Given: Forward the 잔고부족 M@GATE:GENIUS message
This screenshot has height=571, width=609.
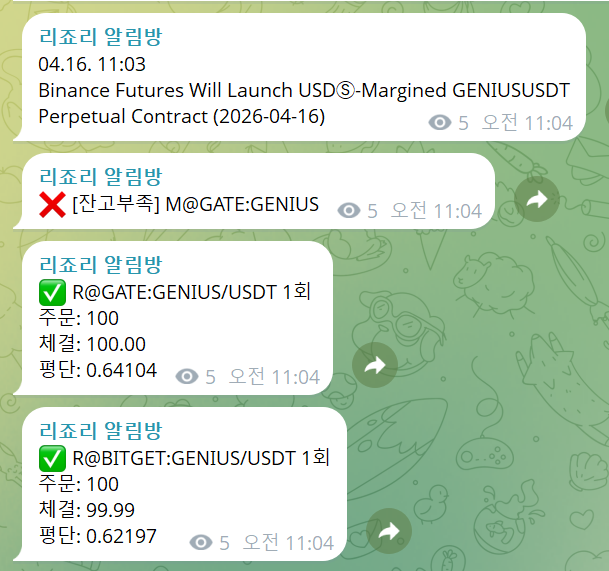Looking at the screenshot, I should tap(537, 199).
